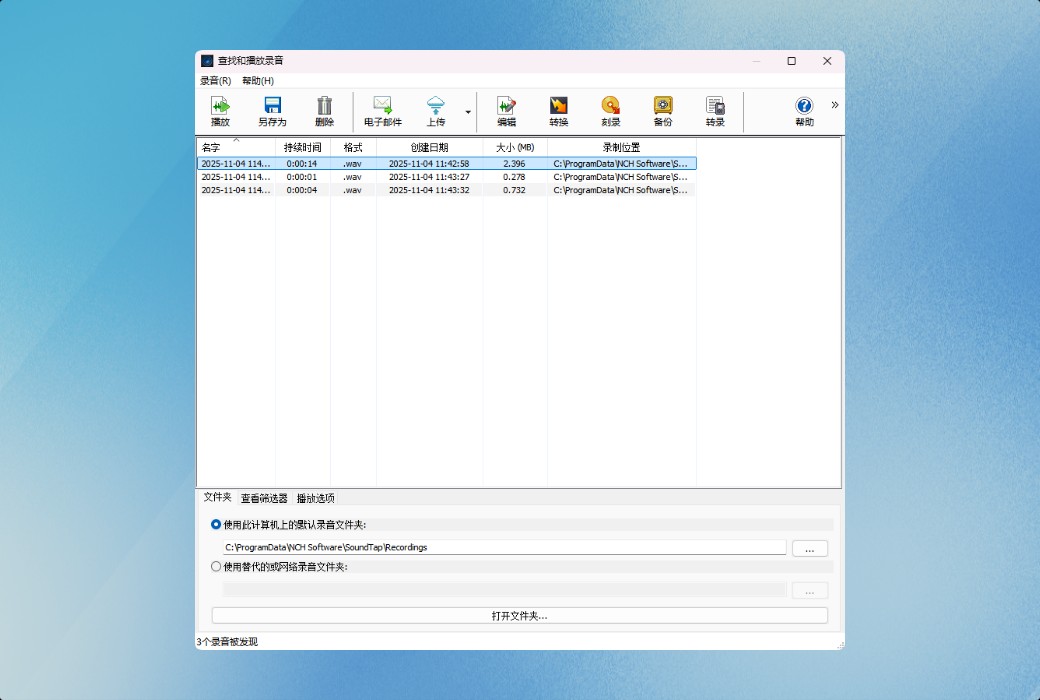
Task: Open the 电子邮件 (Email) tool
Action: click(382, 110)
